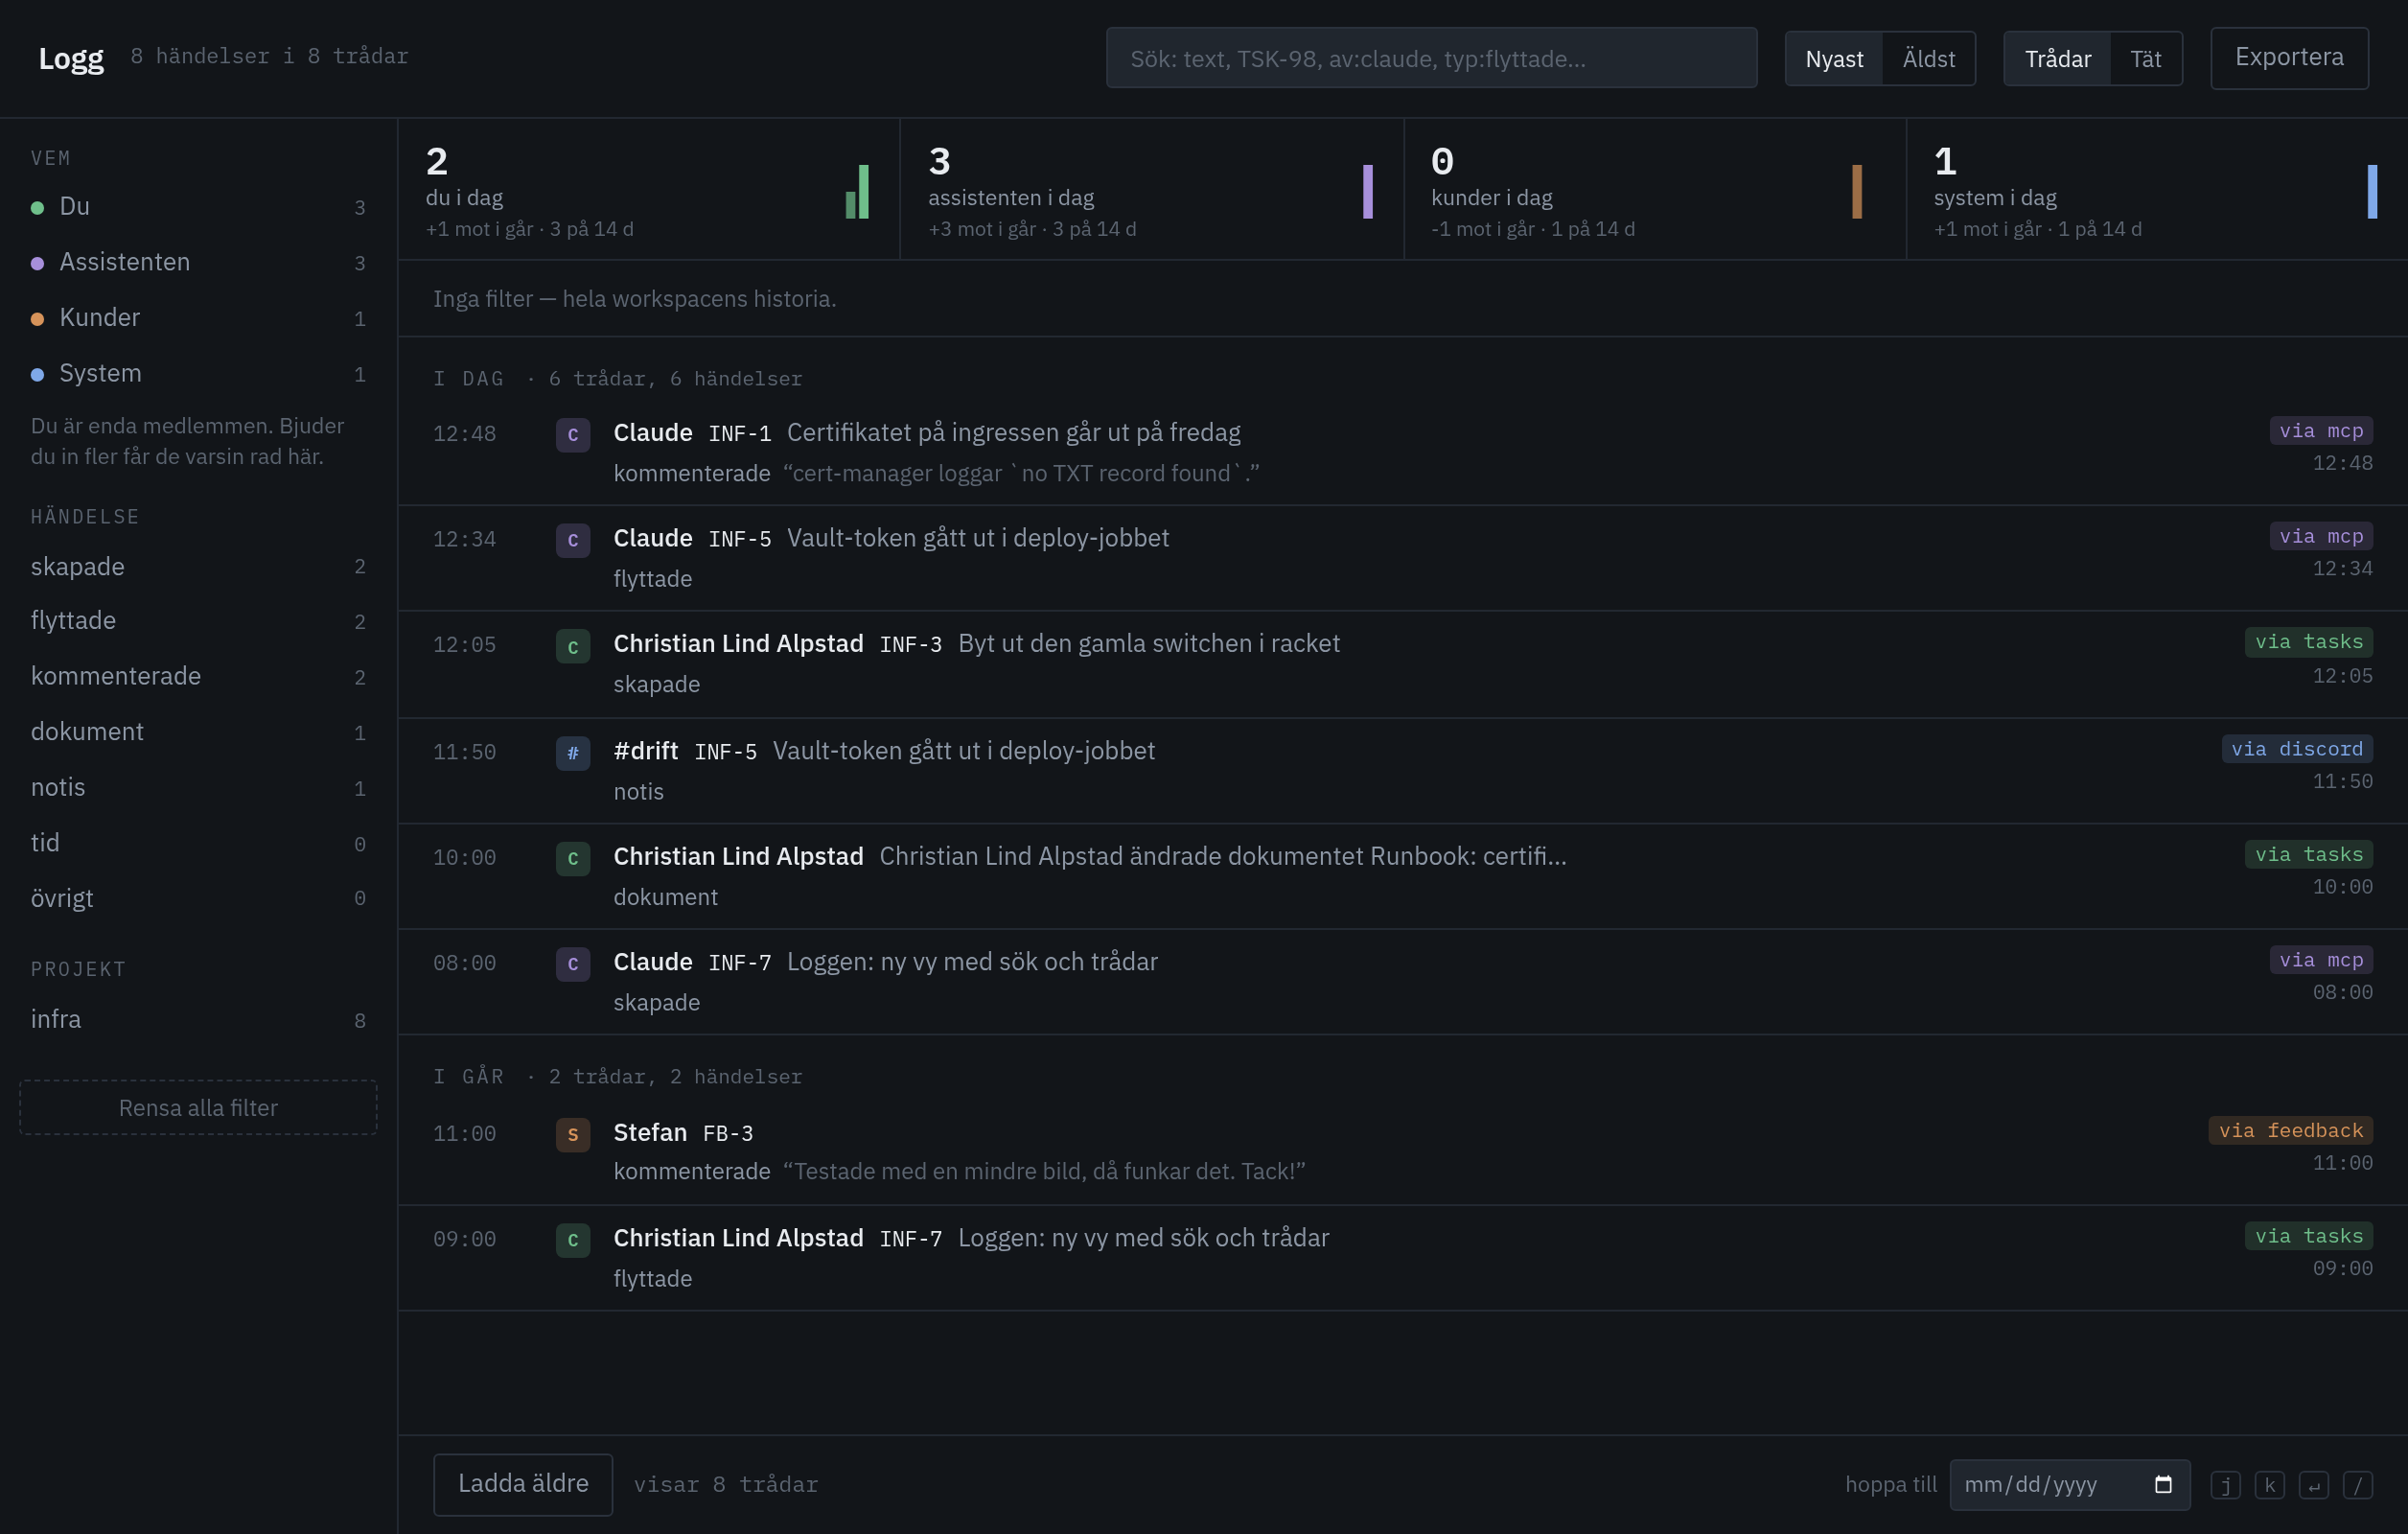Click the k keyboard shortcut key
The height and width of the screenshot is (1534, 2408).
(2269, 1485)
